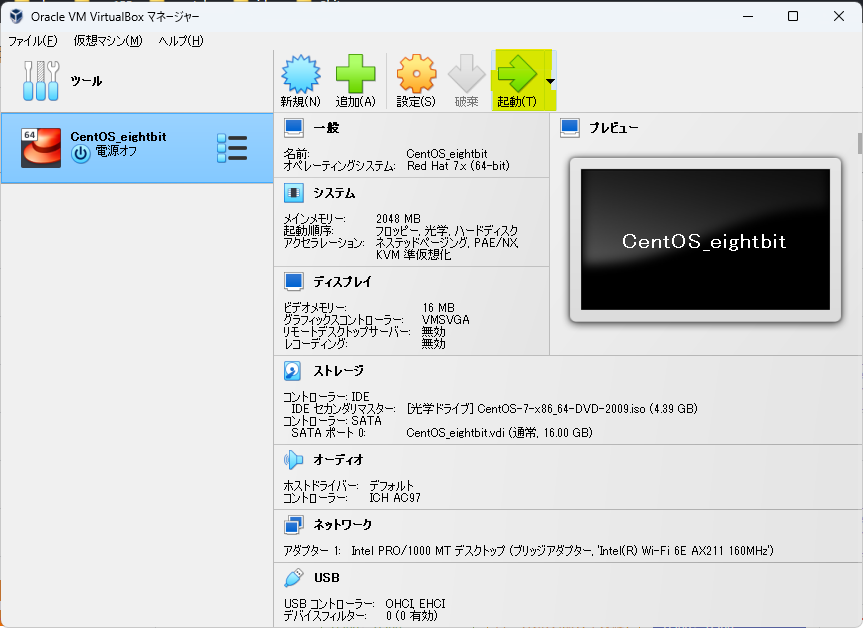Click the CentOS_eightbit preview thumbnail
Image resolution: width=863 pixels, height=628 pixels.
pyautogui.click(x=705, y=240)
